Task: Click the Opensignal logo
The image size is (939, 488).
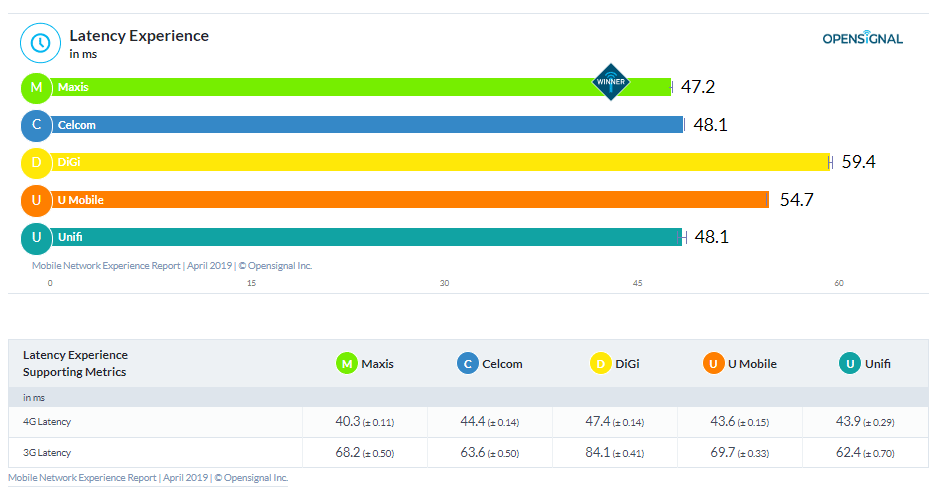Action: 862,38
